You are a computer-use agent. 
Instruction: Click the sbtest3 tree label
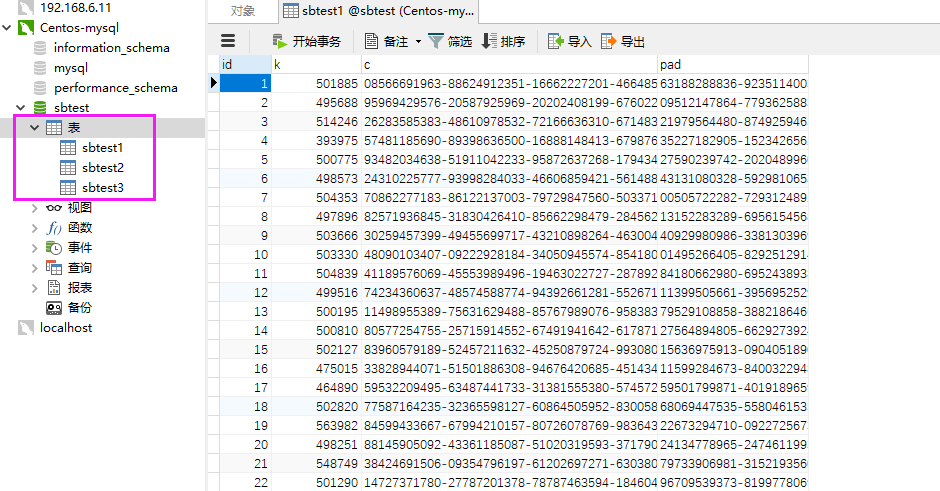(x=103, y=188)
